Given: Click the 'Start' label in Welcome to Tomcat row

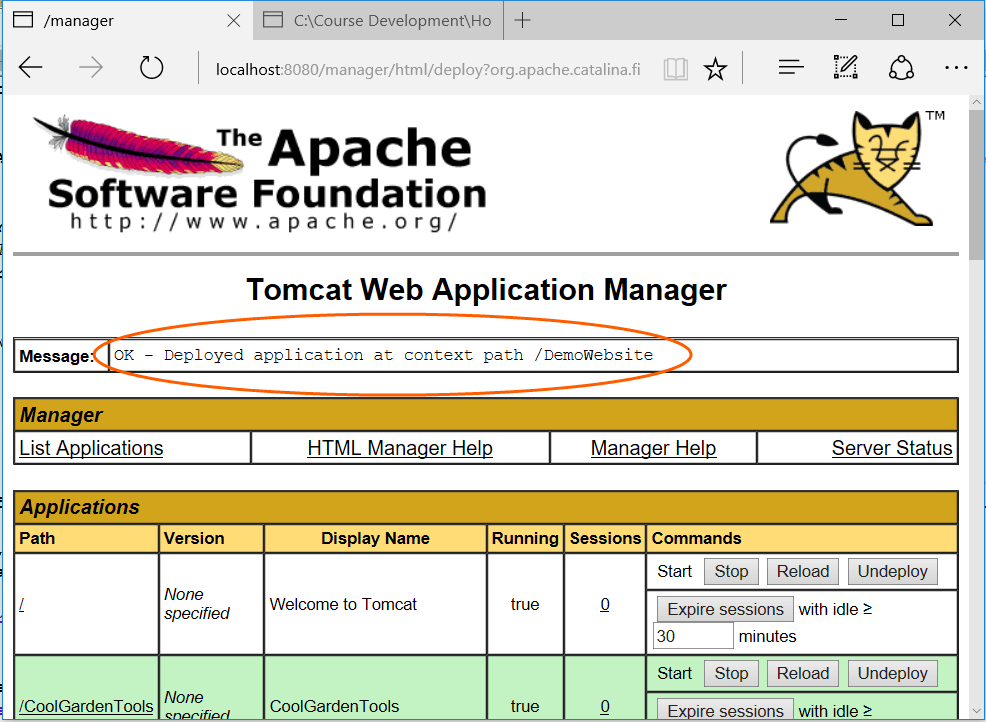Looking at the screenshot, I should coord(674,571).
